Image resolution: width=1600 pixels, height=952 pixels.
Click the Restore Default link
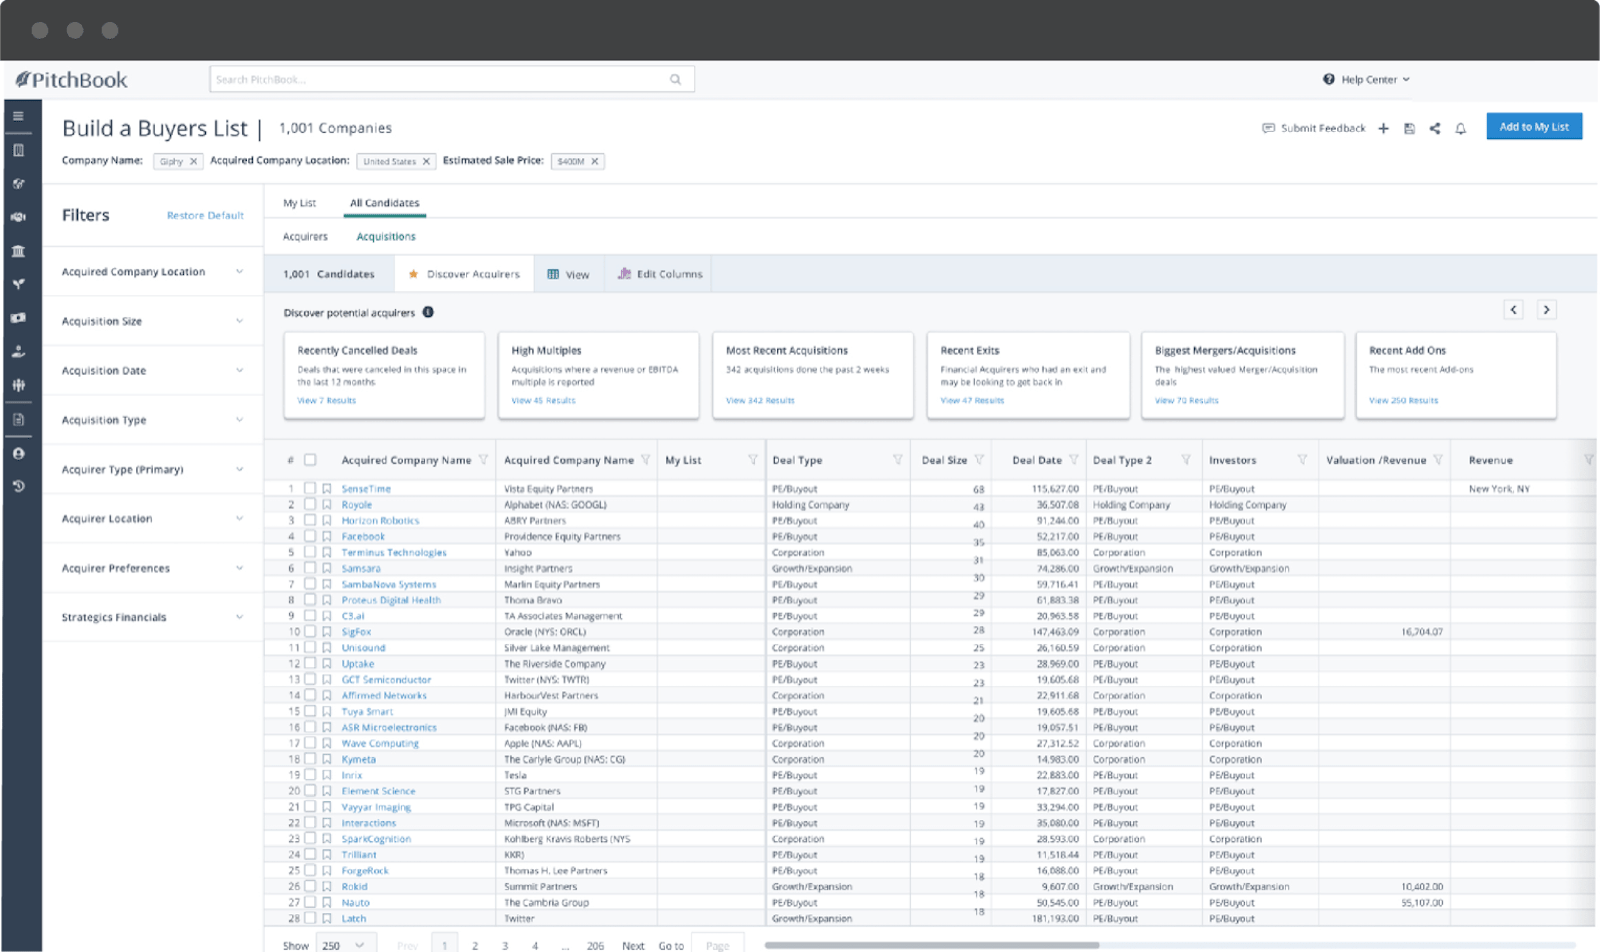coord(205,215)
